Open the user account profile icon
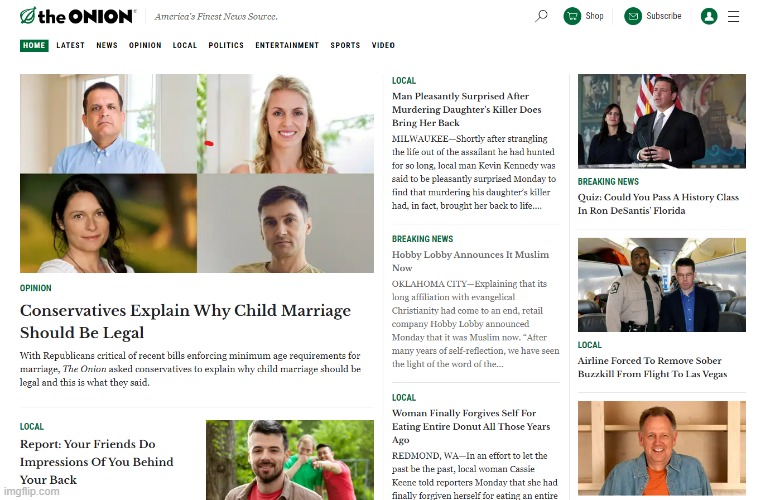This screenshot has height=500, width=780. (709, 16)
